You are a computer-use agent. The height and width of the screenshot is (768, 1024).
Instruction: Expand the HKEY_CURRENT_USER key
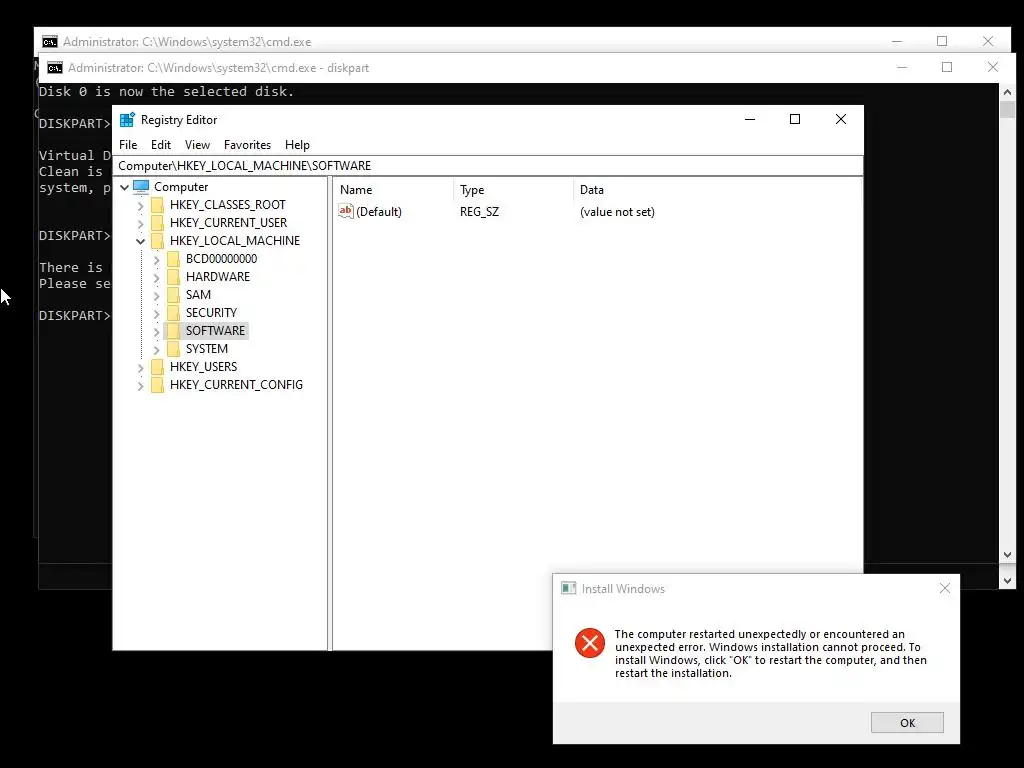click(140, 223)
